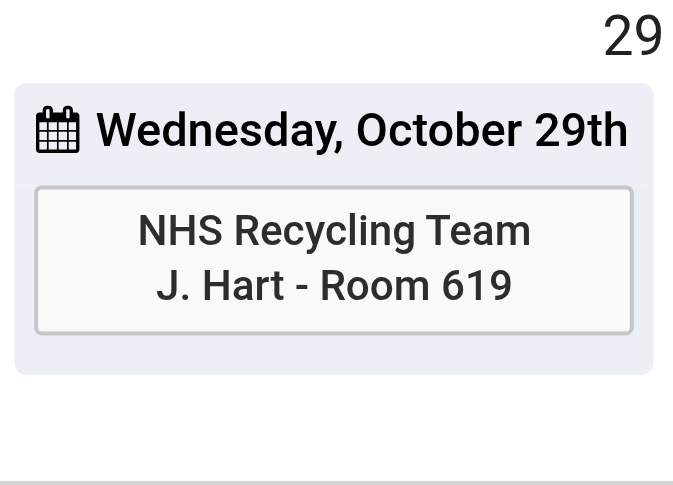Click the blue panel area below the event
The height and width of the screenshot is (485, 673).
[334, 354]
